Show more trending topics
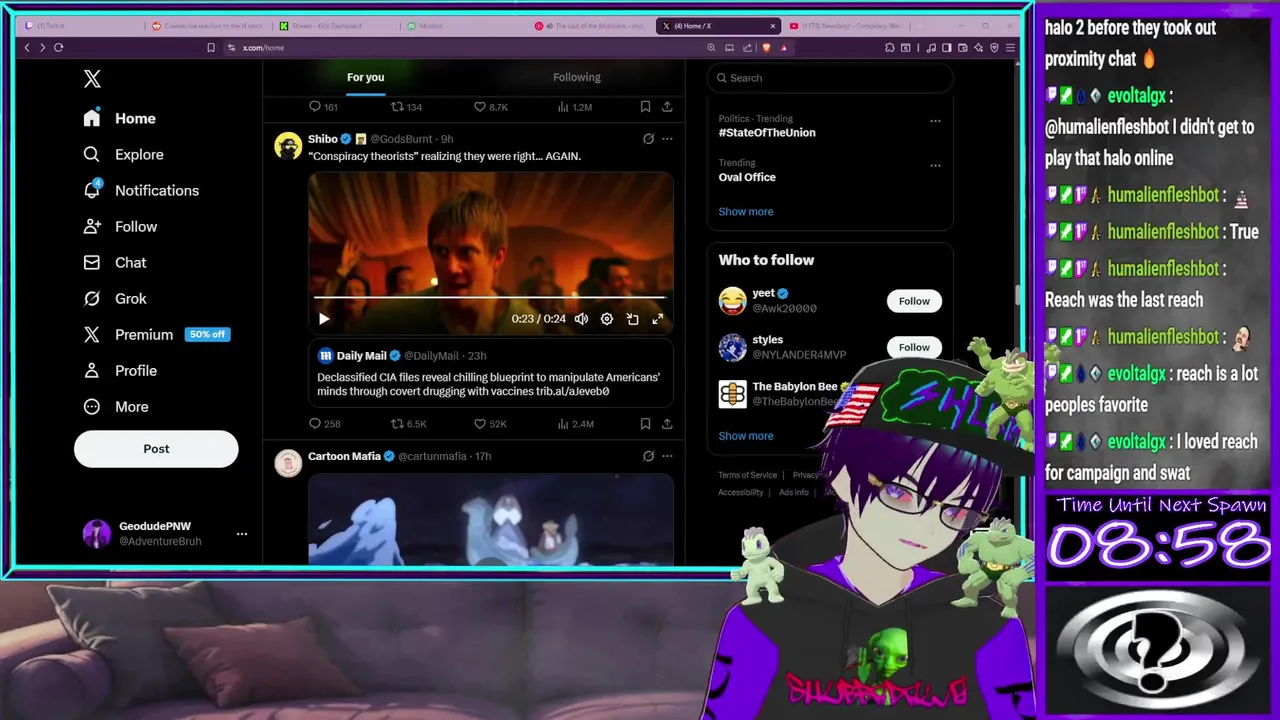The width and height of the screenshot is (1280, 720). pyautogui.click(x=746, y=212)
